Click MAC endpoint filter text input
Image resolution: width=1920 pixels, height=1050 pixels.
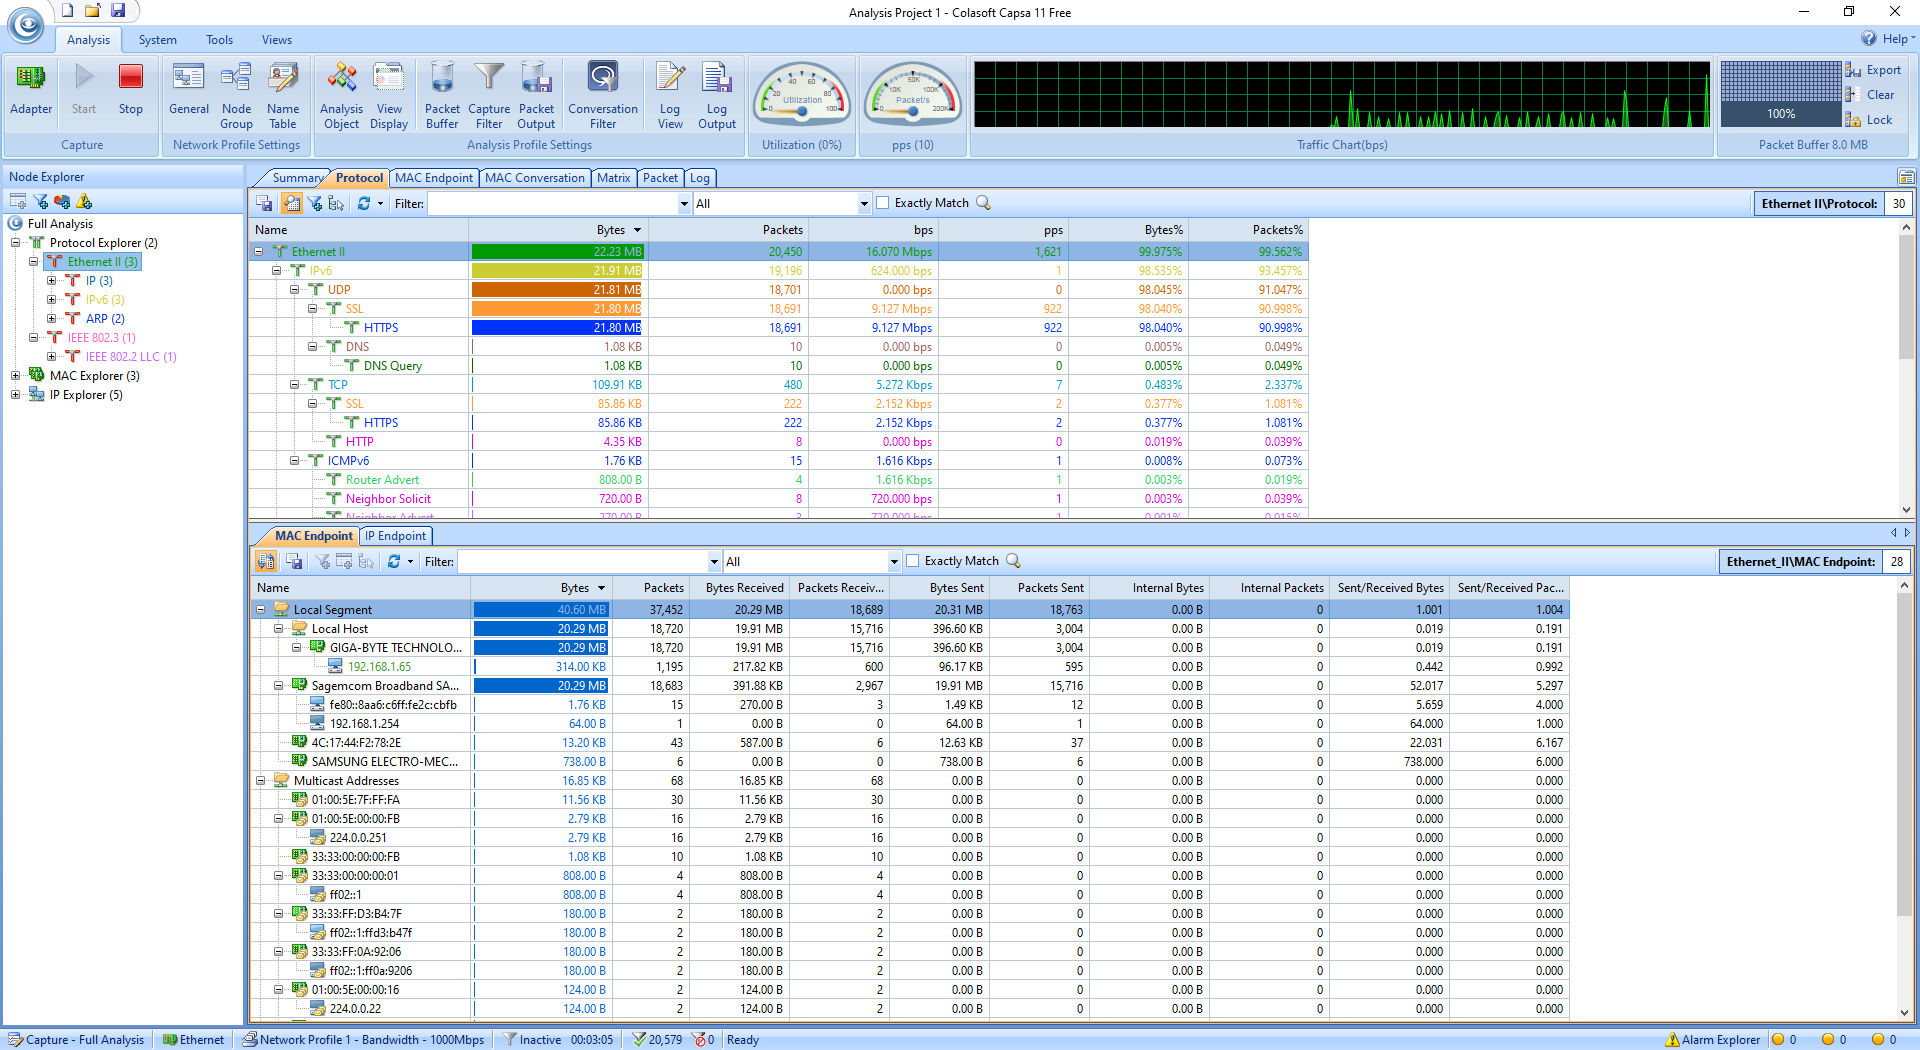[583, 562]
